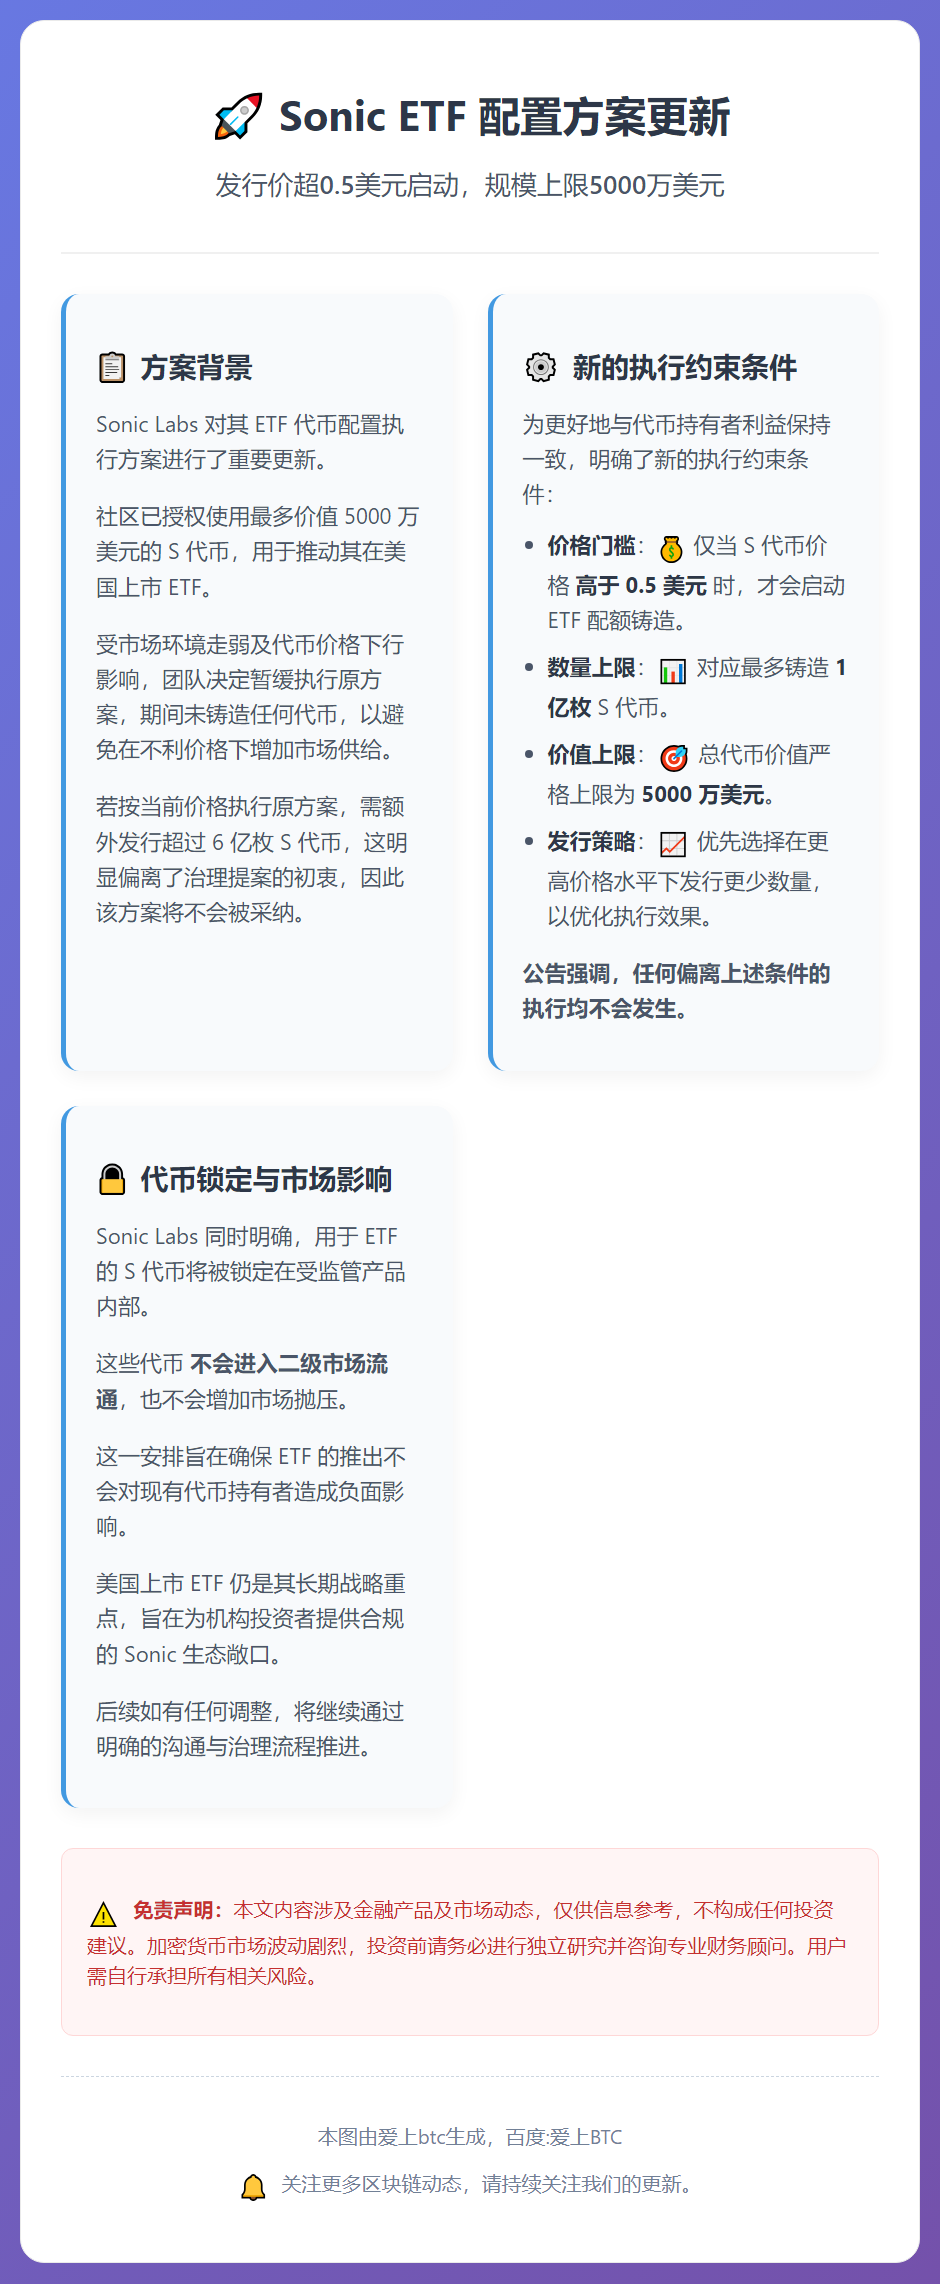Click the 数量上限 bullet label
Viewport: 940px width, 2284px height.
click(591, 668)
